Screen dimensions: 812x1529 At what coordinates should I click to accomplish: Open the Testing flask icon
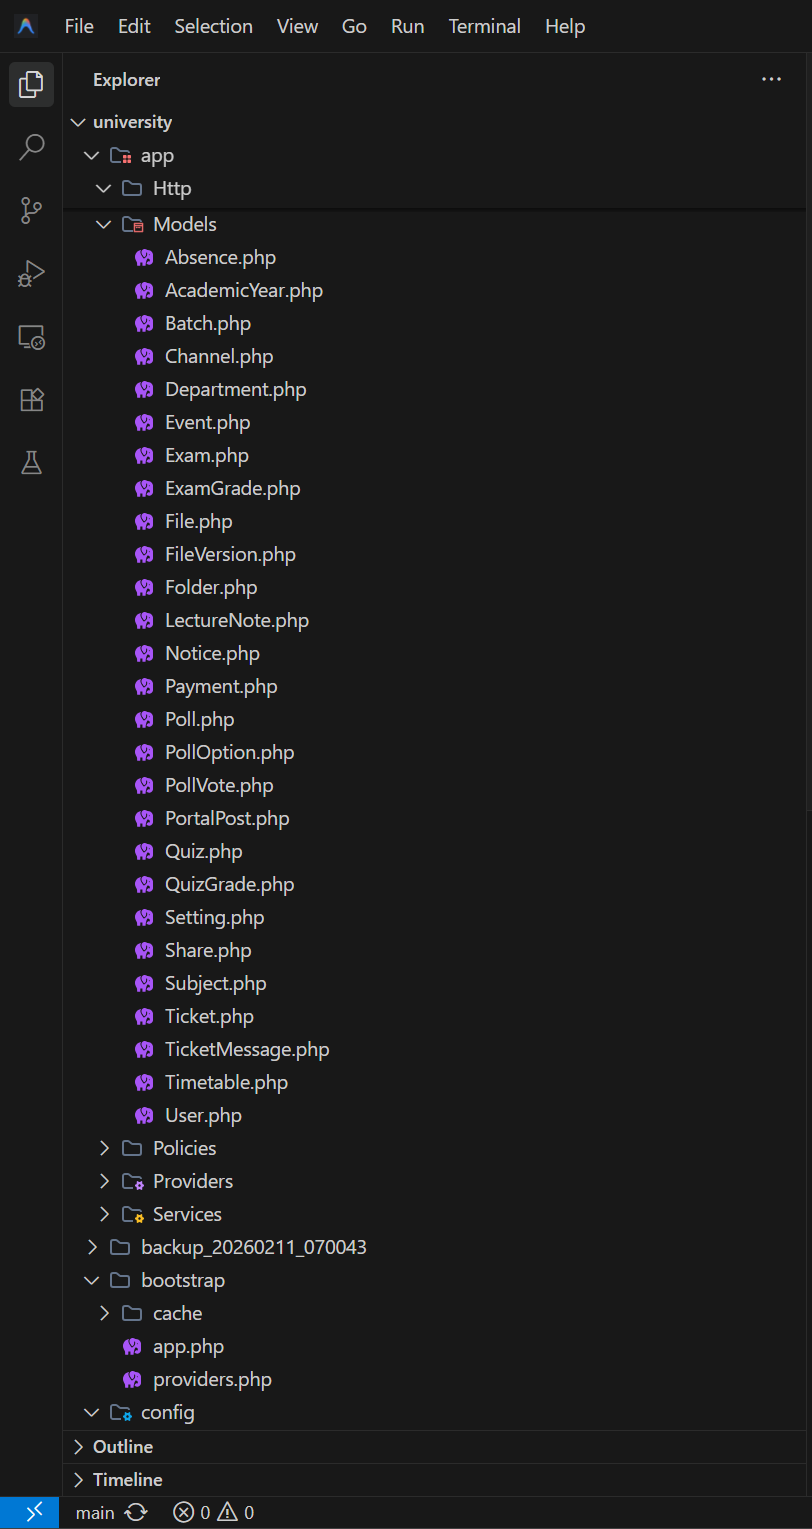pyautogui.click(x=31, y=463)
